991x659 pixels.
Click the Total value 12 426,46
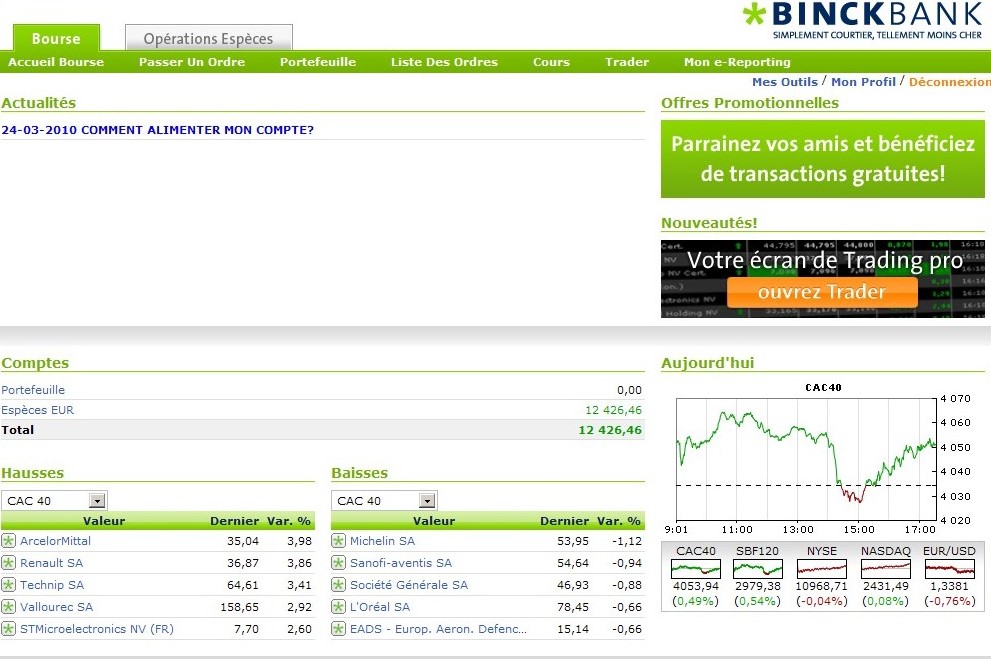click(610, 430)
